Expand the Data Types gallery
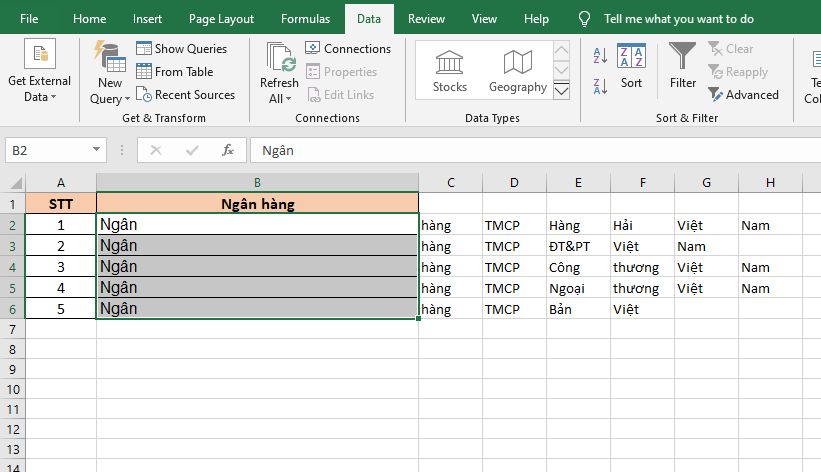Screen dimensions: 821x472 pos(561,91)
